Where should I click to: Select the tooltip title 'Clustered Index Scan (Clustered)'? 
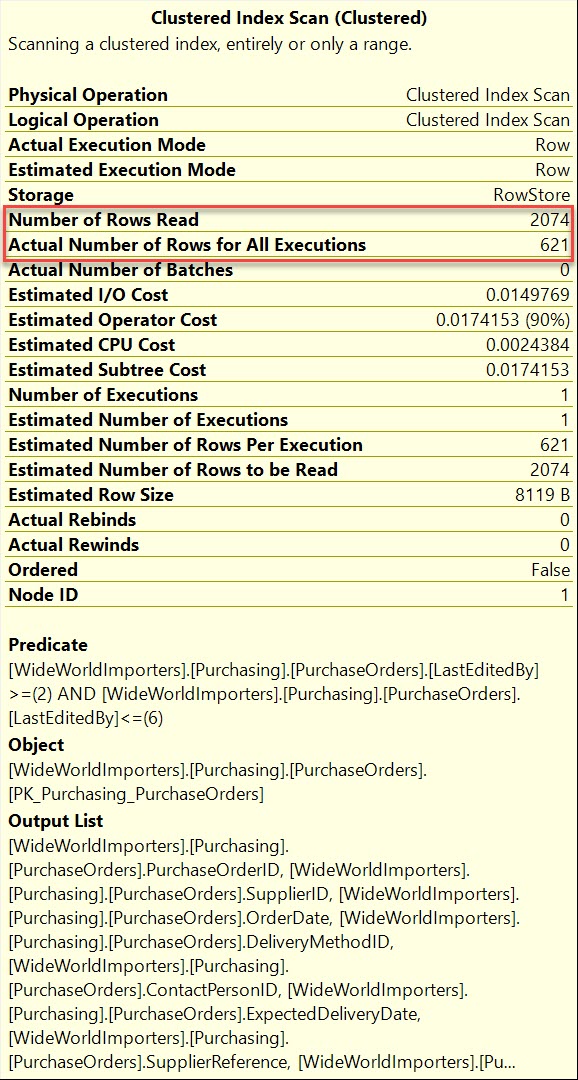289,18
